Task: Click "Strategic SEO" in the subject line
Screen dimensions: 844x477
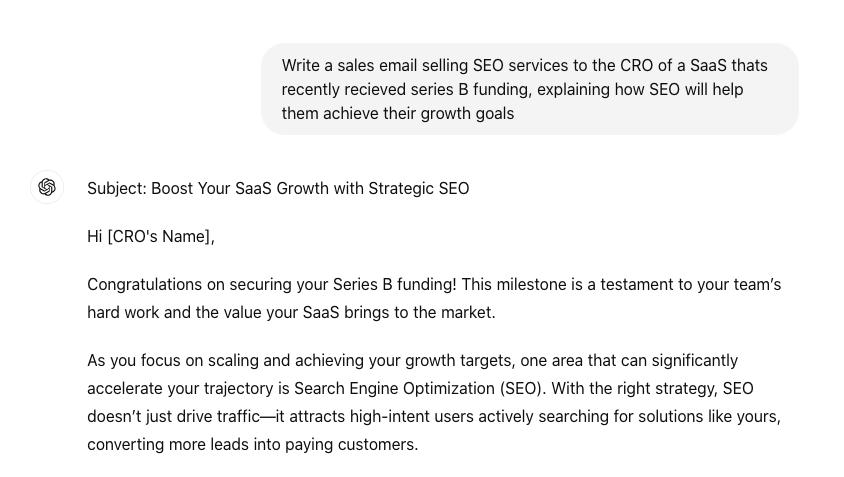Action: click(x=419, y=188)
